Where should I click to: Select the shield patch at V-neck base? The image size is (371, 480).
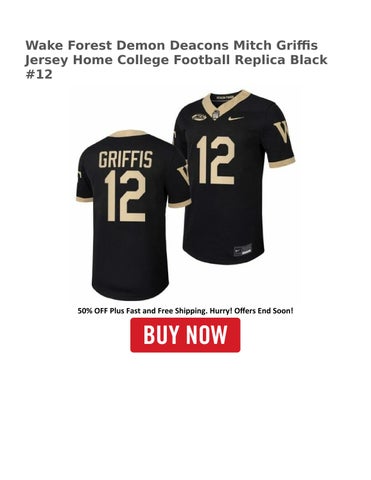(x=216, y=115)
